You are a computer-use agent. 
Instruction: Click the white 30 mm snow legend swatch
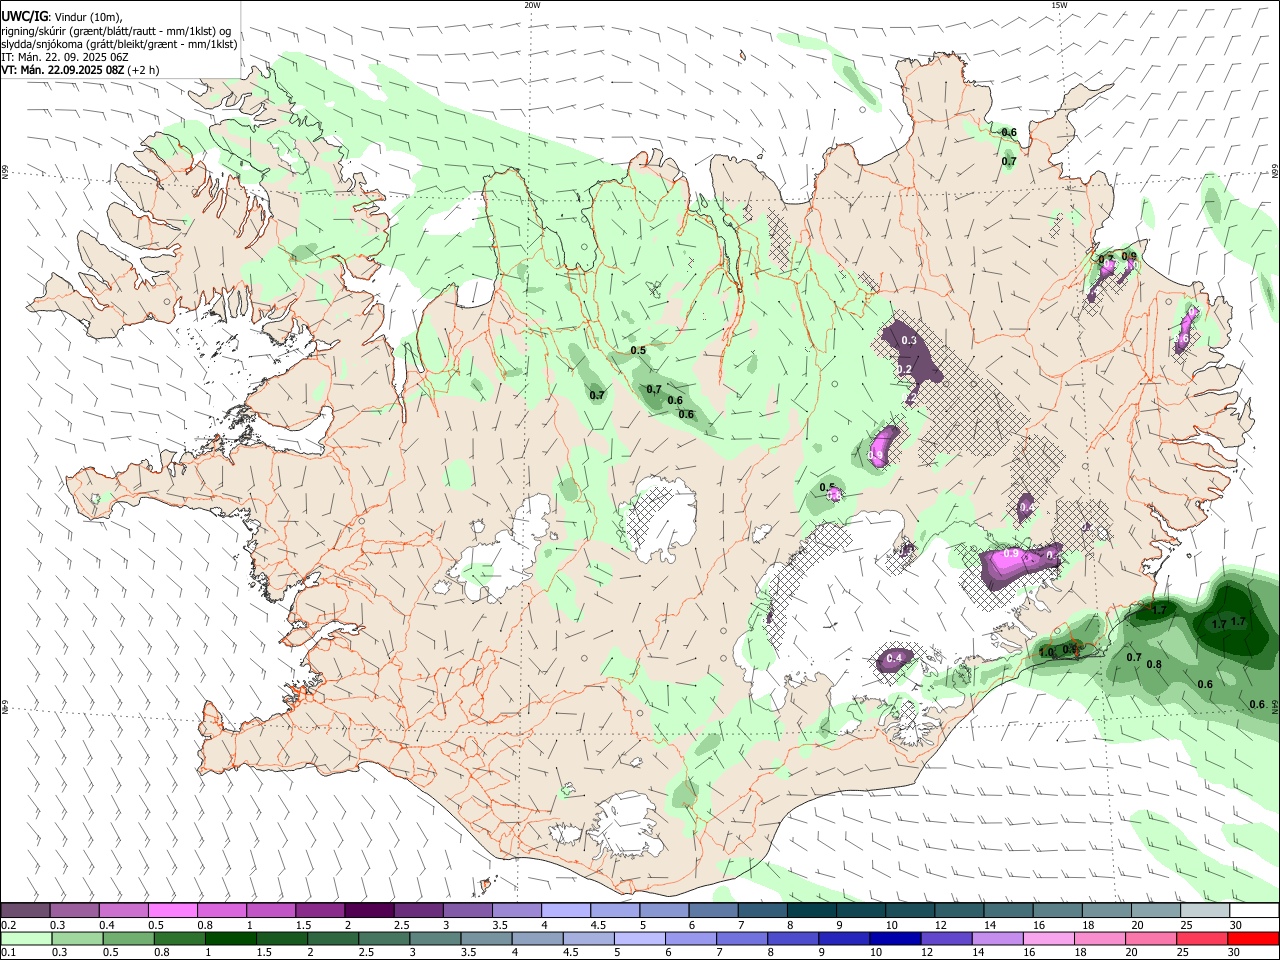tap(1253, 910)
